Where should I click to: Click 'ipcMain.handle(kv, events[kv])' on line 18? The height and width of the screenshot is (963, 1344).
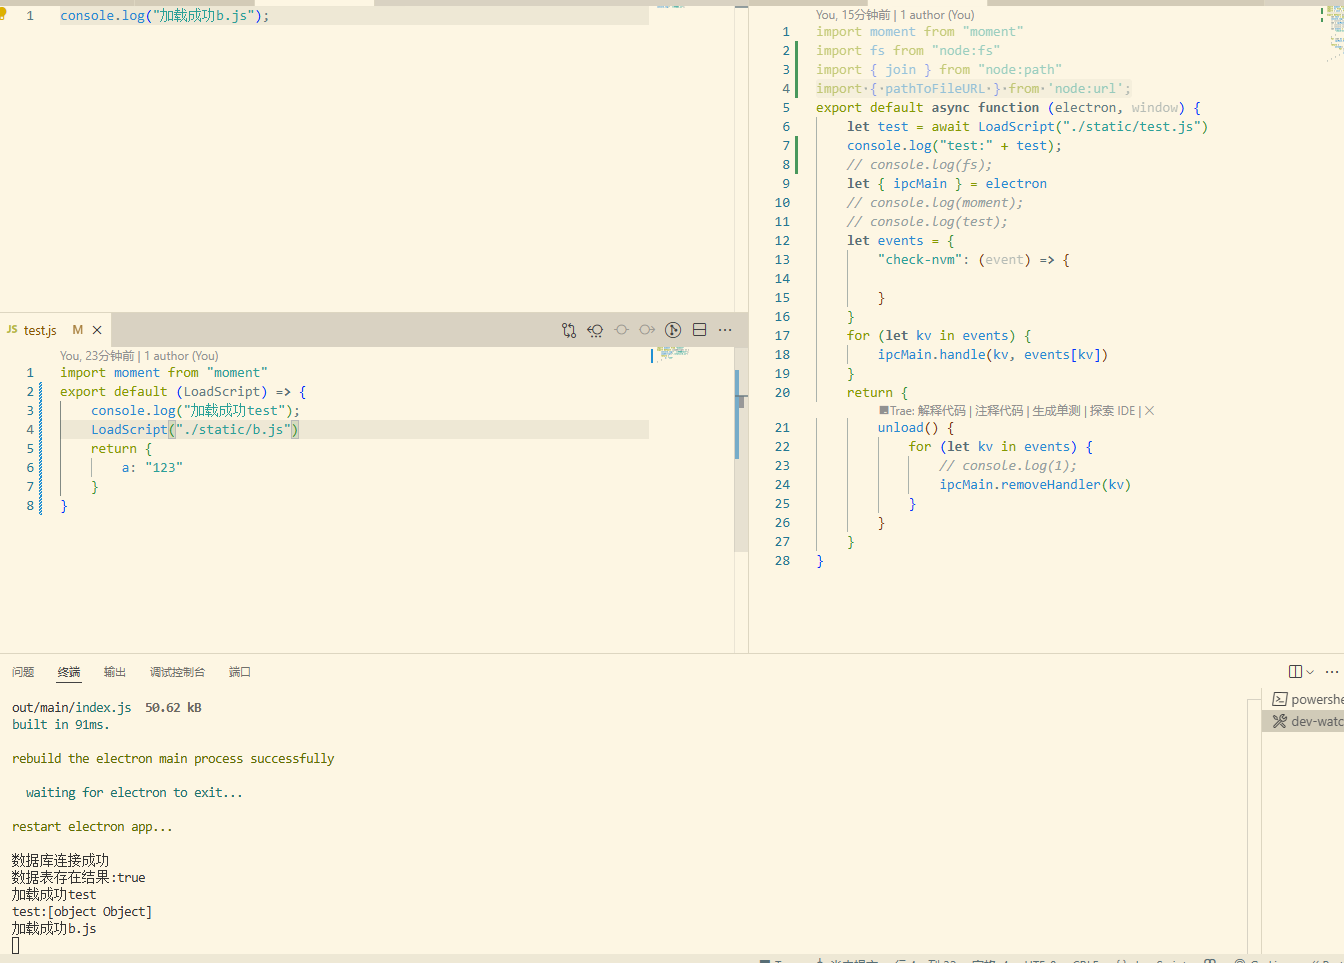(x=993, y=355)
